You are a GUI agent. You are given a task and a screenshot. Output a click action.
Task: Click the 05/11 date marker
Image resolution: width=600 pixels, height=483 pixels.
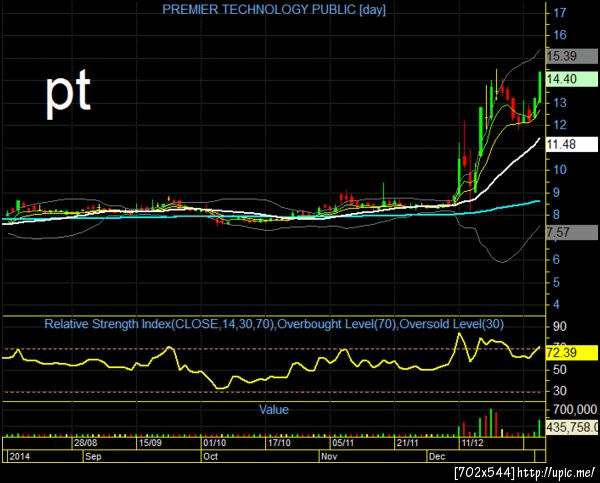[x=343, y=443]
